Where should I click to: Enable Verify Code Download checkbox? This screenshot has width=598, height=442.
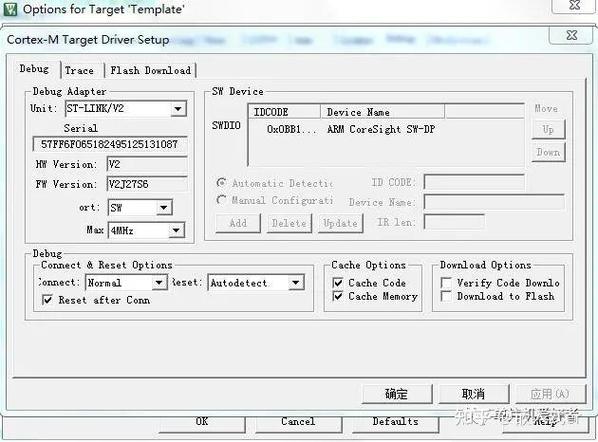coord(446,283)
